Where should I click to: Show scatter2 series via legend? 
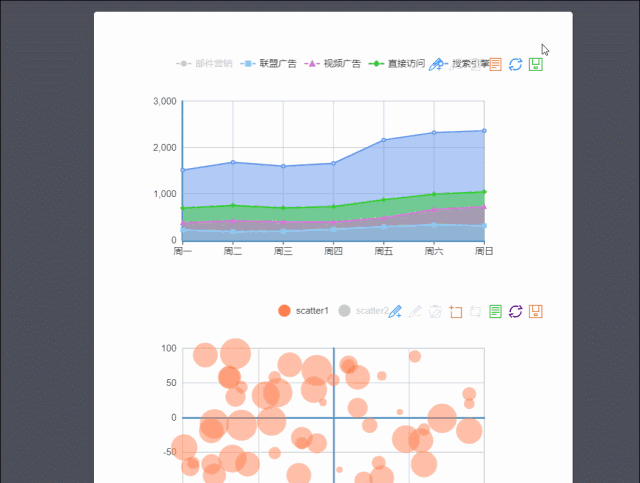click(x=363, y=311)
